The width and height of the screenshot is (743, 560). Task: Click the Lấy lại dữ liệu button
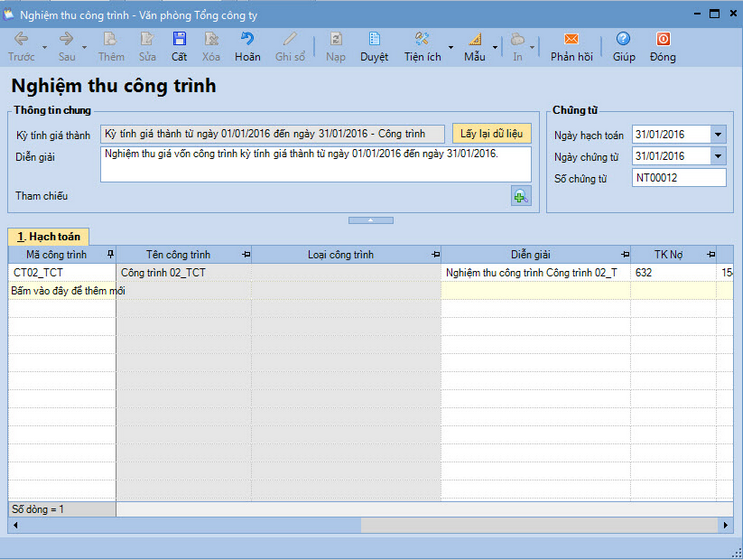tap(491, 134)
